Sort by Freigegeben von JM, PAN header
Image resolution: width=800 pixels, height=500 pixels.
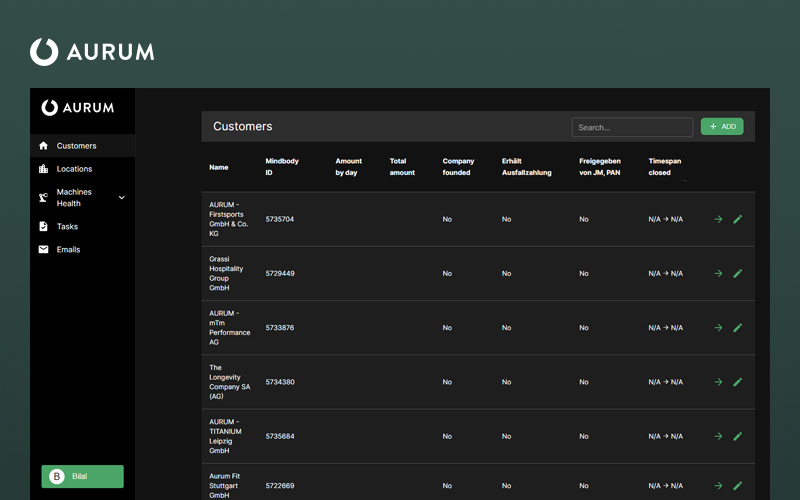tap(600, 167)
